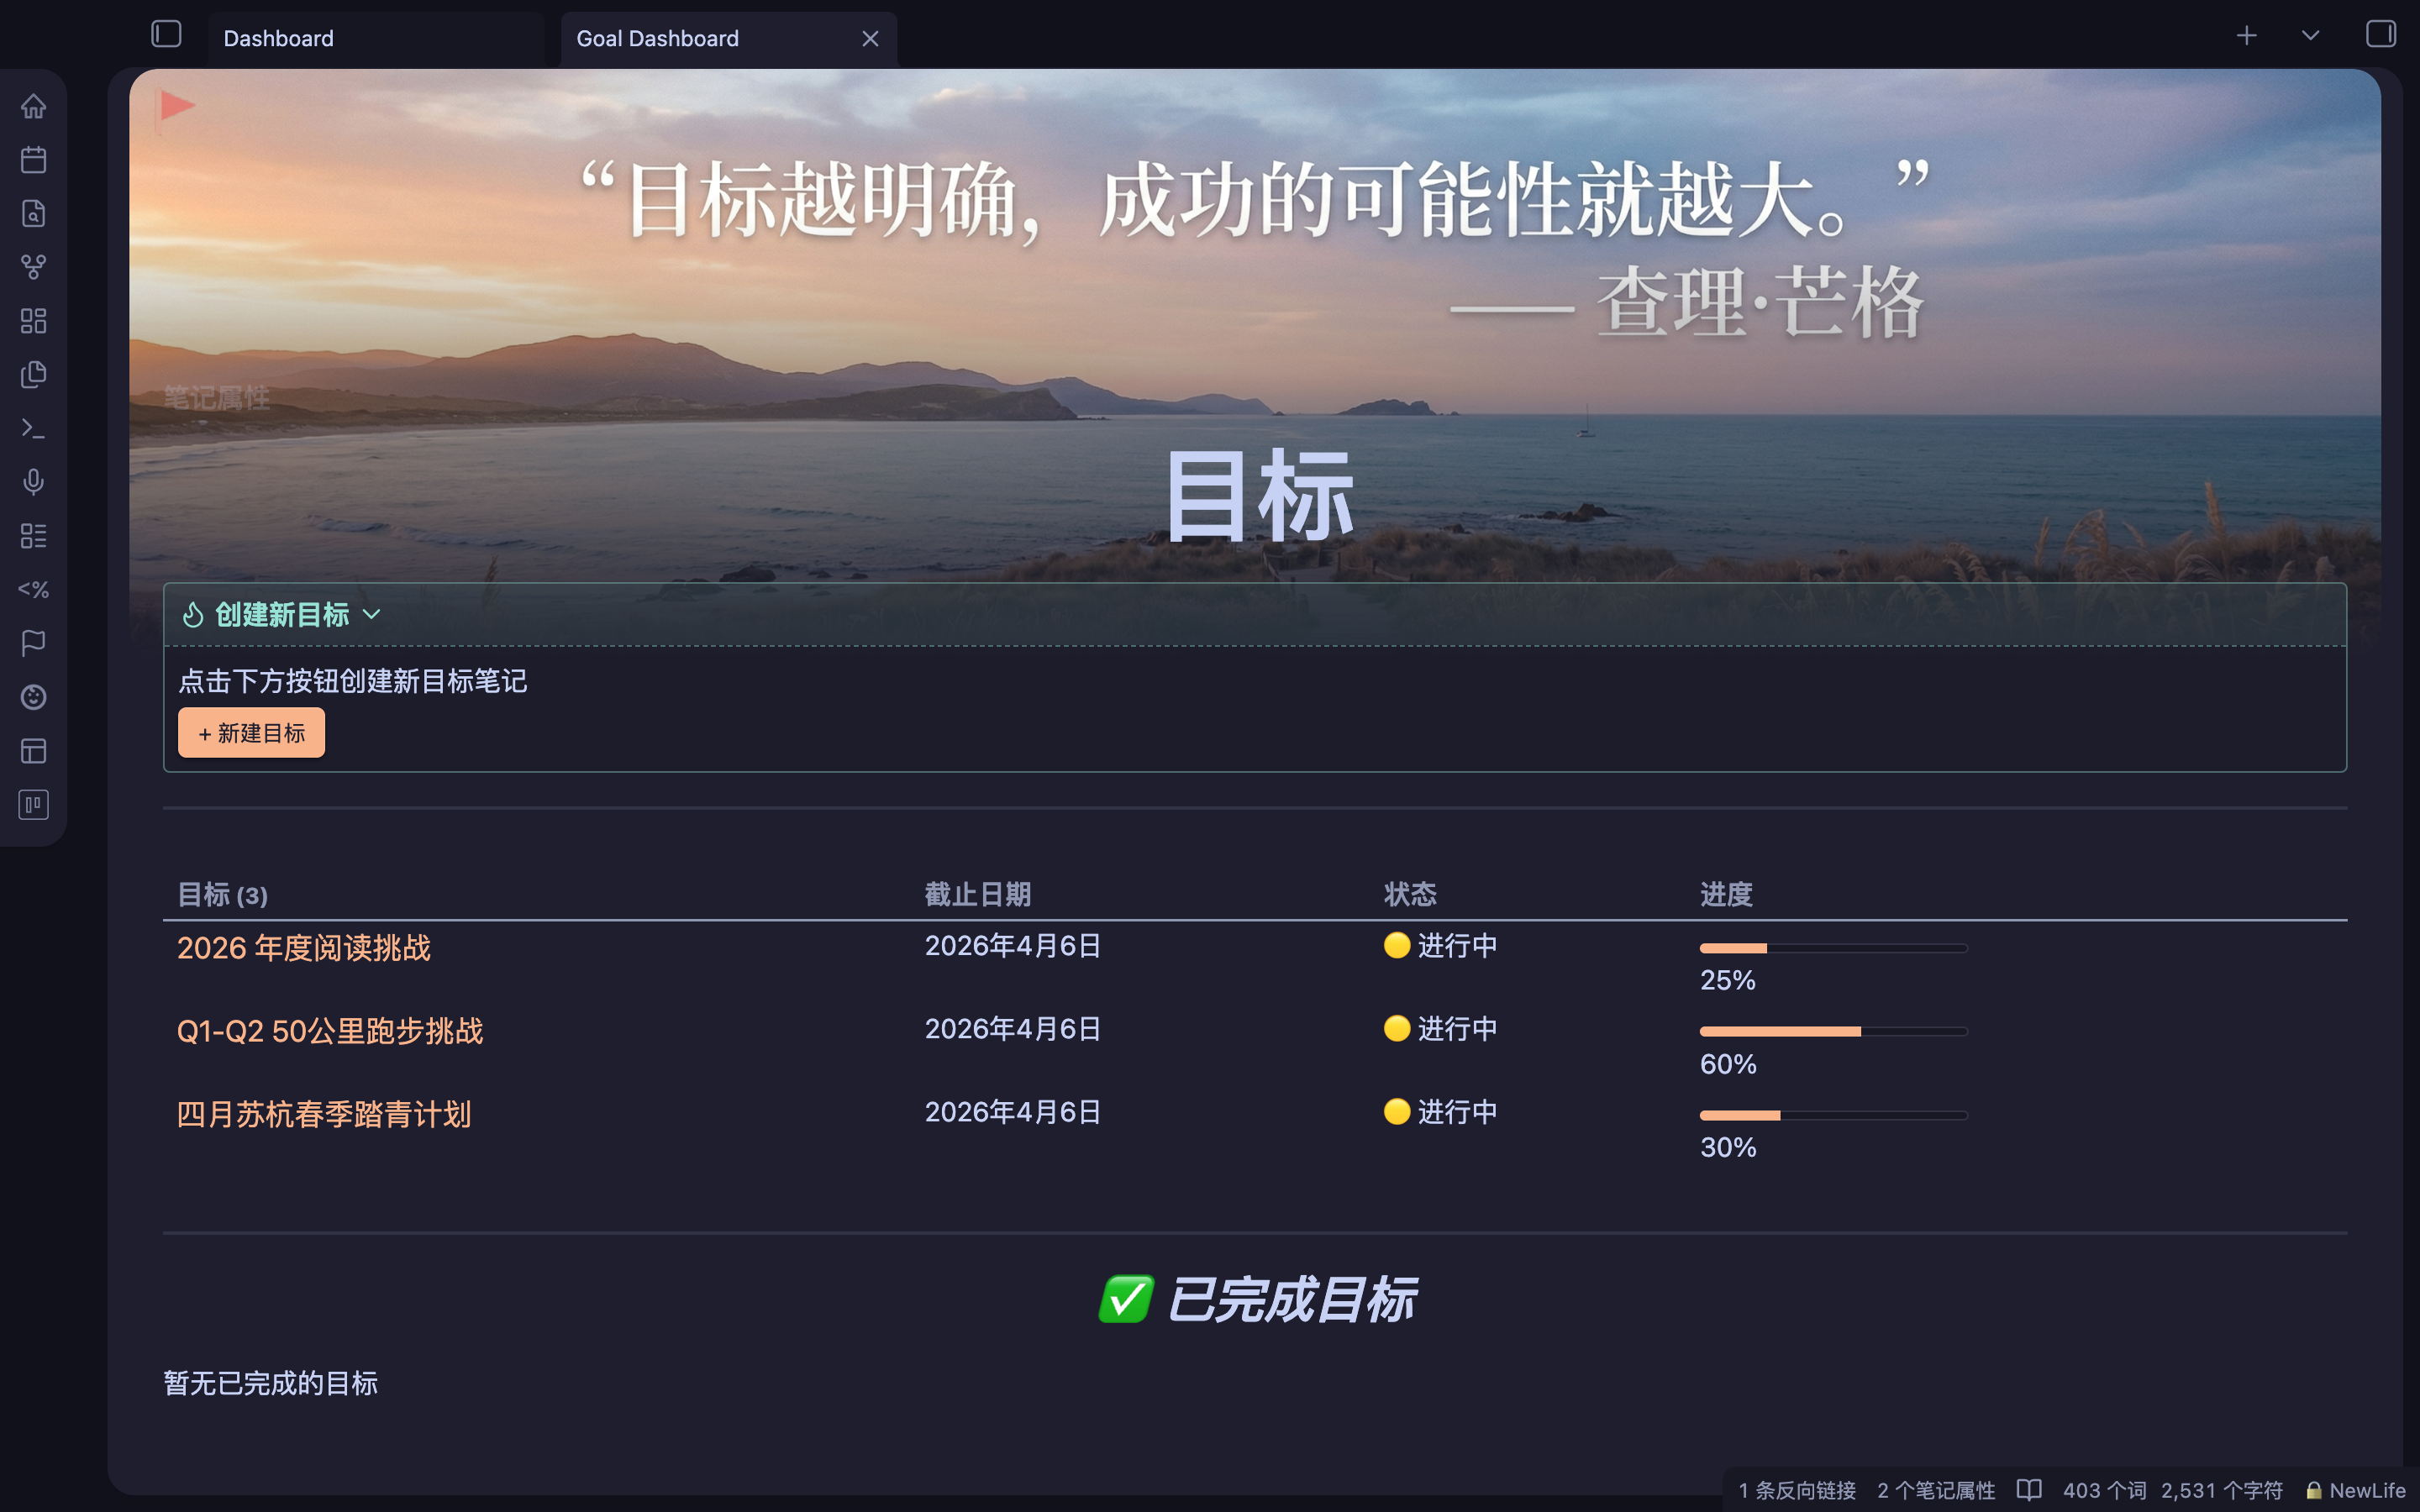Toggle the left sidebar
Screen dimensions: 2420x1512
click(x=166, y=35)
